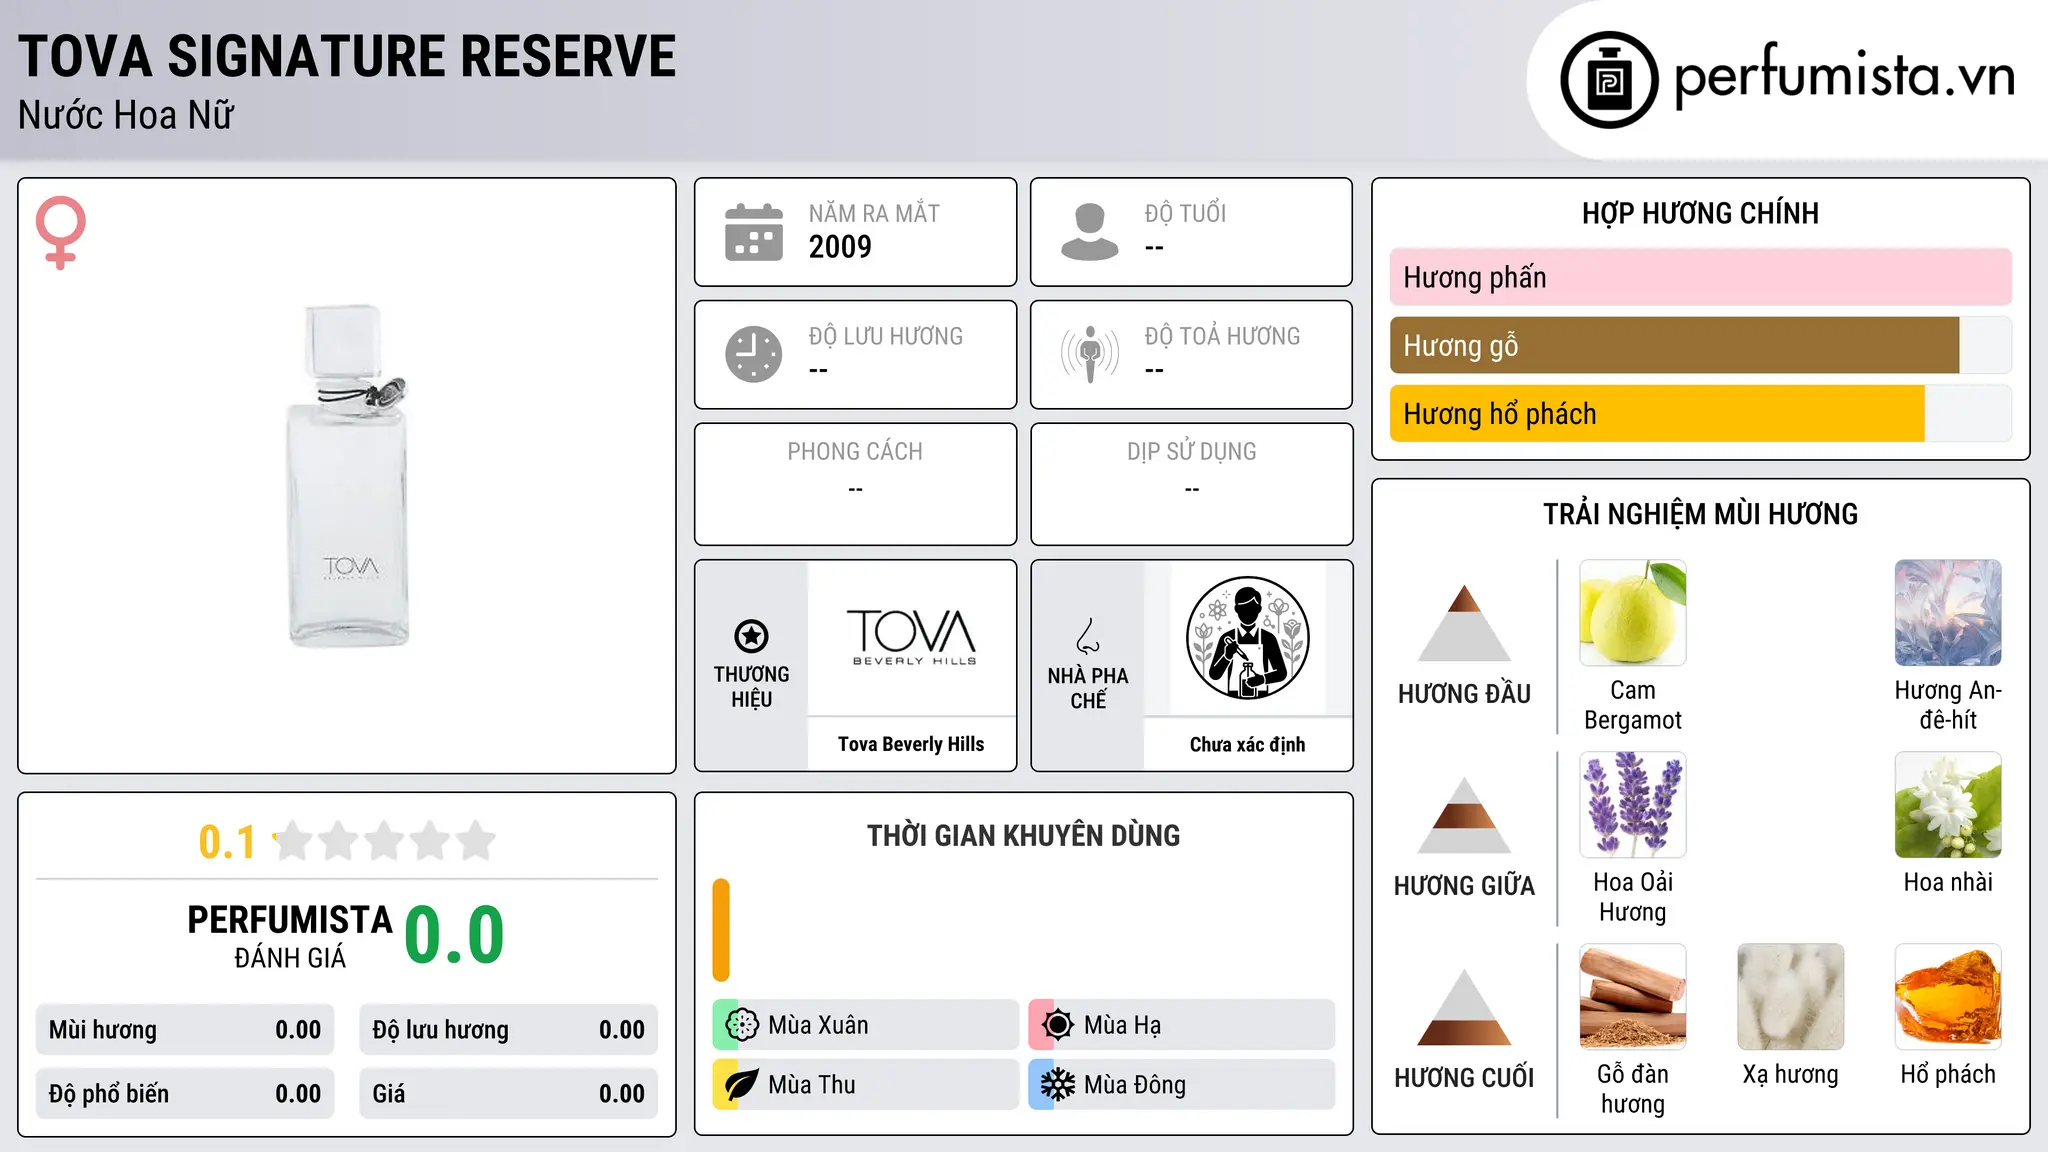Click the Tova perfume bottle photo
Viewport: 2048px width, 1152px height.
348,476
